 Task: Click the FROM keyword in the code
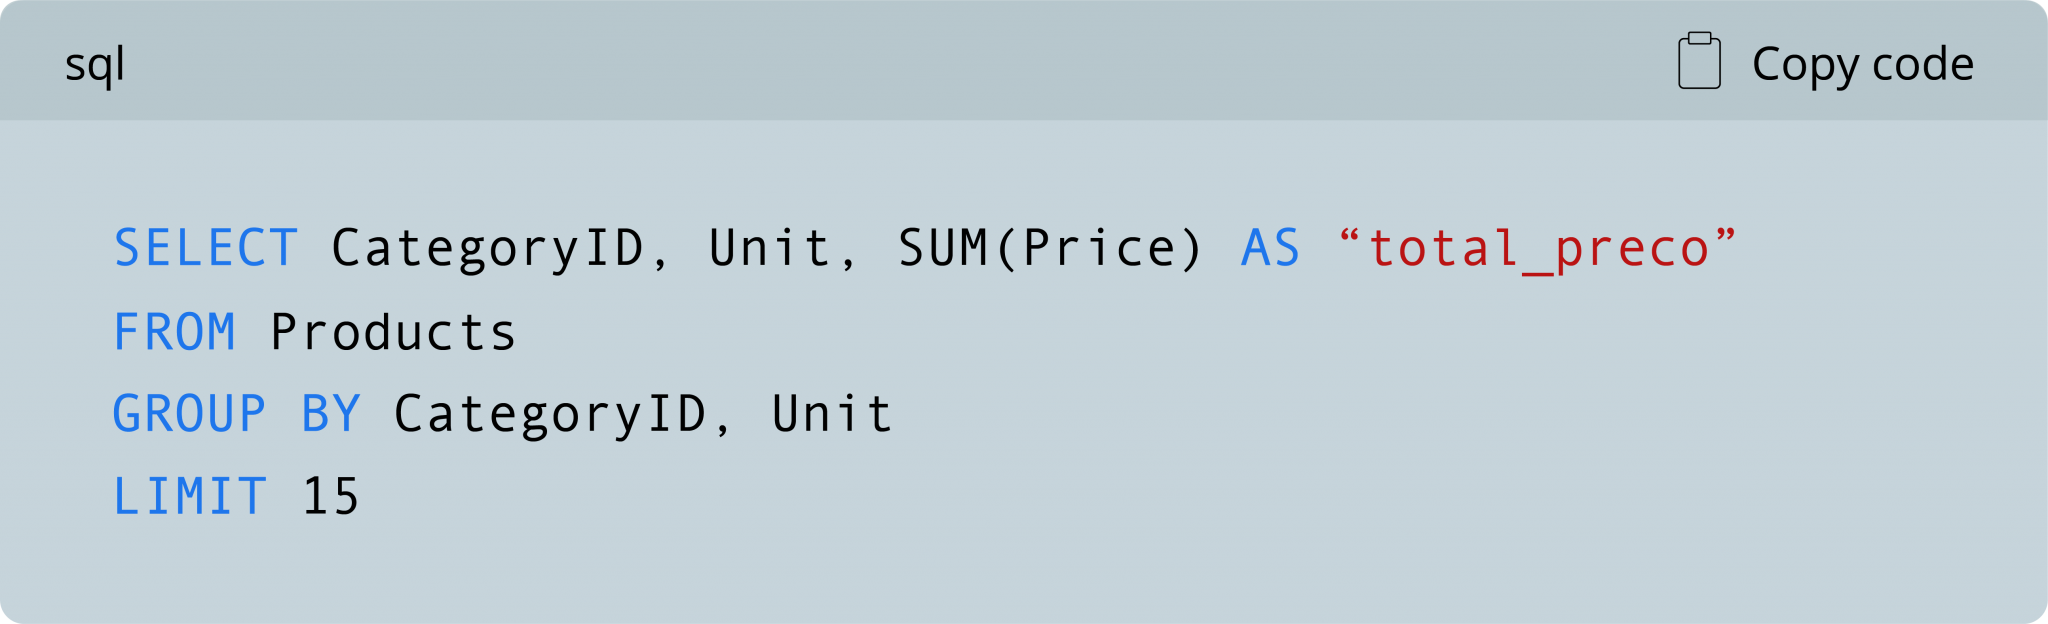pos(175,330)
